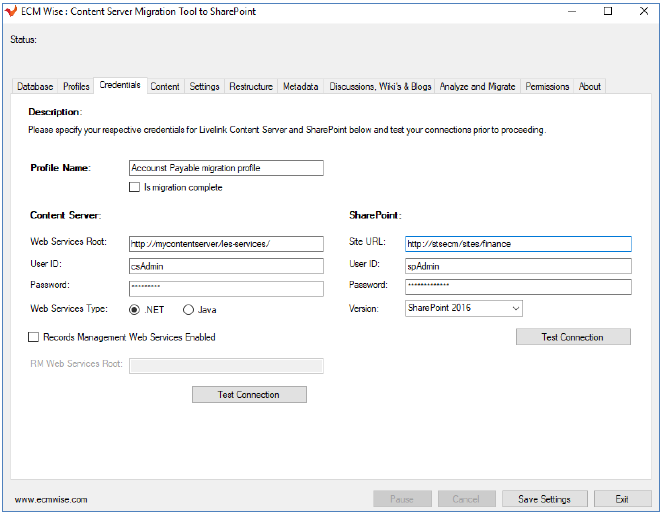Maximize the application window
This screenshot has width=664, height=516.
click(x=607, y=11)
